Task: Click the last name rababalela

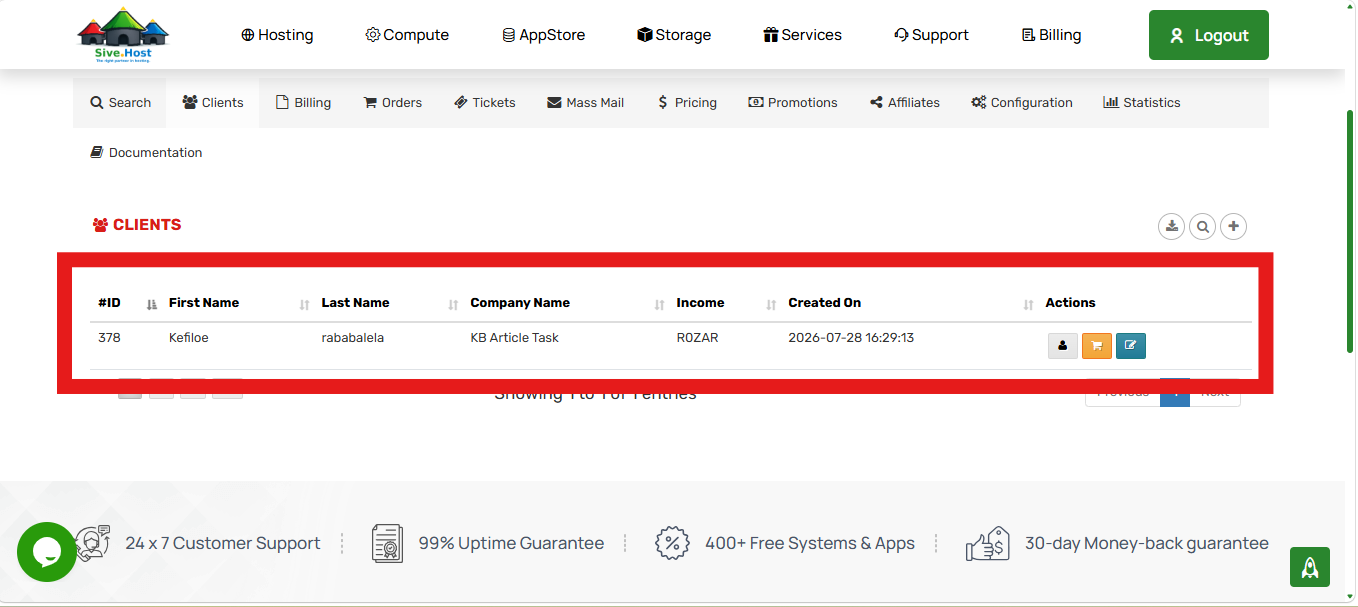Action: pyautogui.click(x=353, y=338)
